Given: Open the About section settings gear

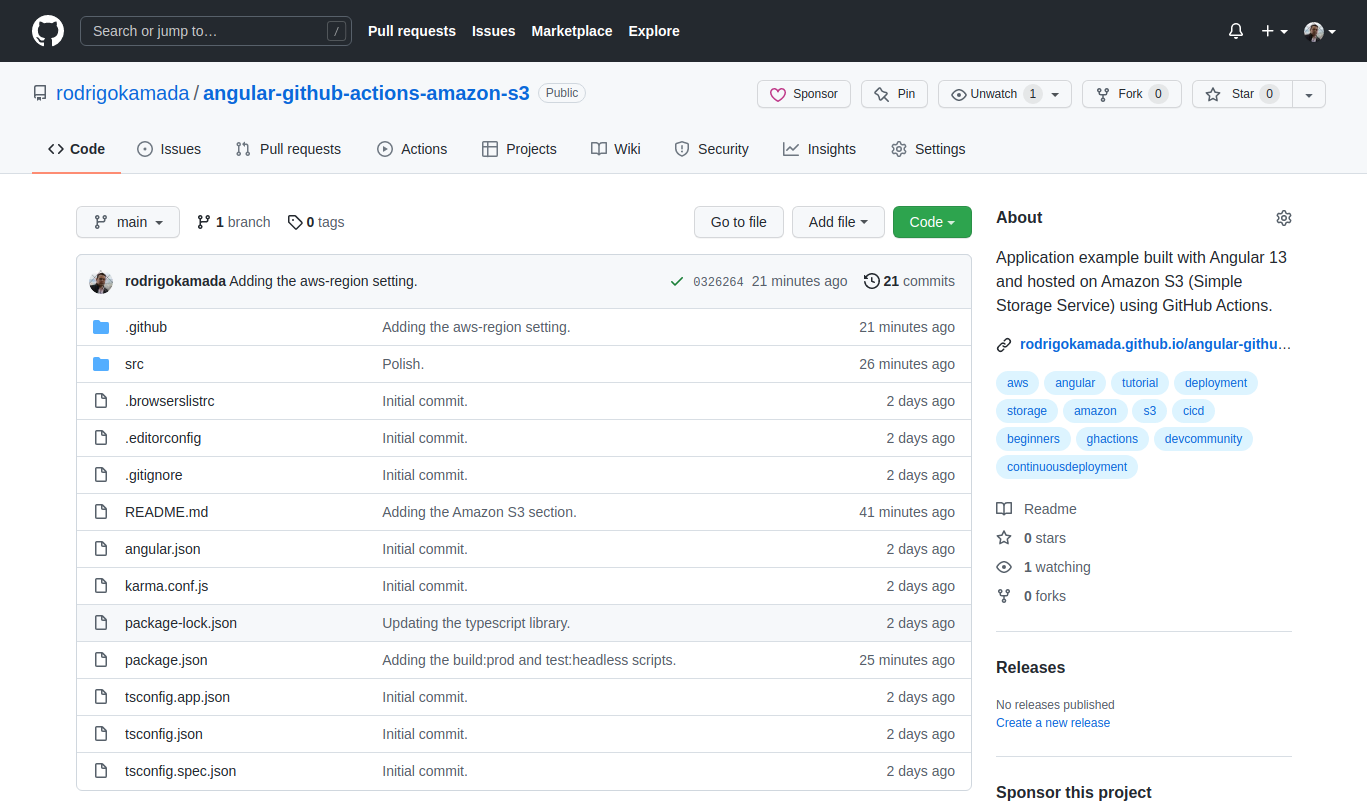Looking at the screenshot, I should coord(1284,217).
